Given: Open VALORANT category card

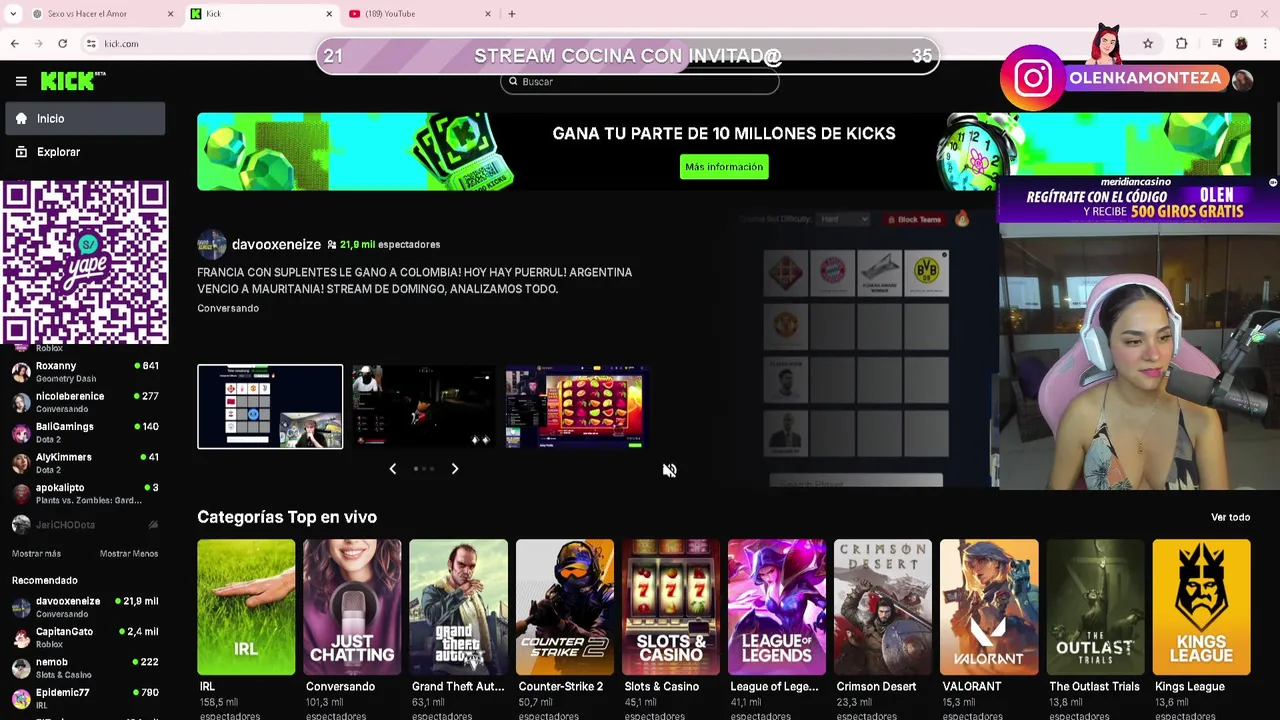Looking at the screenshot, I should [x=989, y=607].
